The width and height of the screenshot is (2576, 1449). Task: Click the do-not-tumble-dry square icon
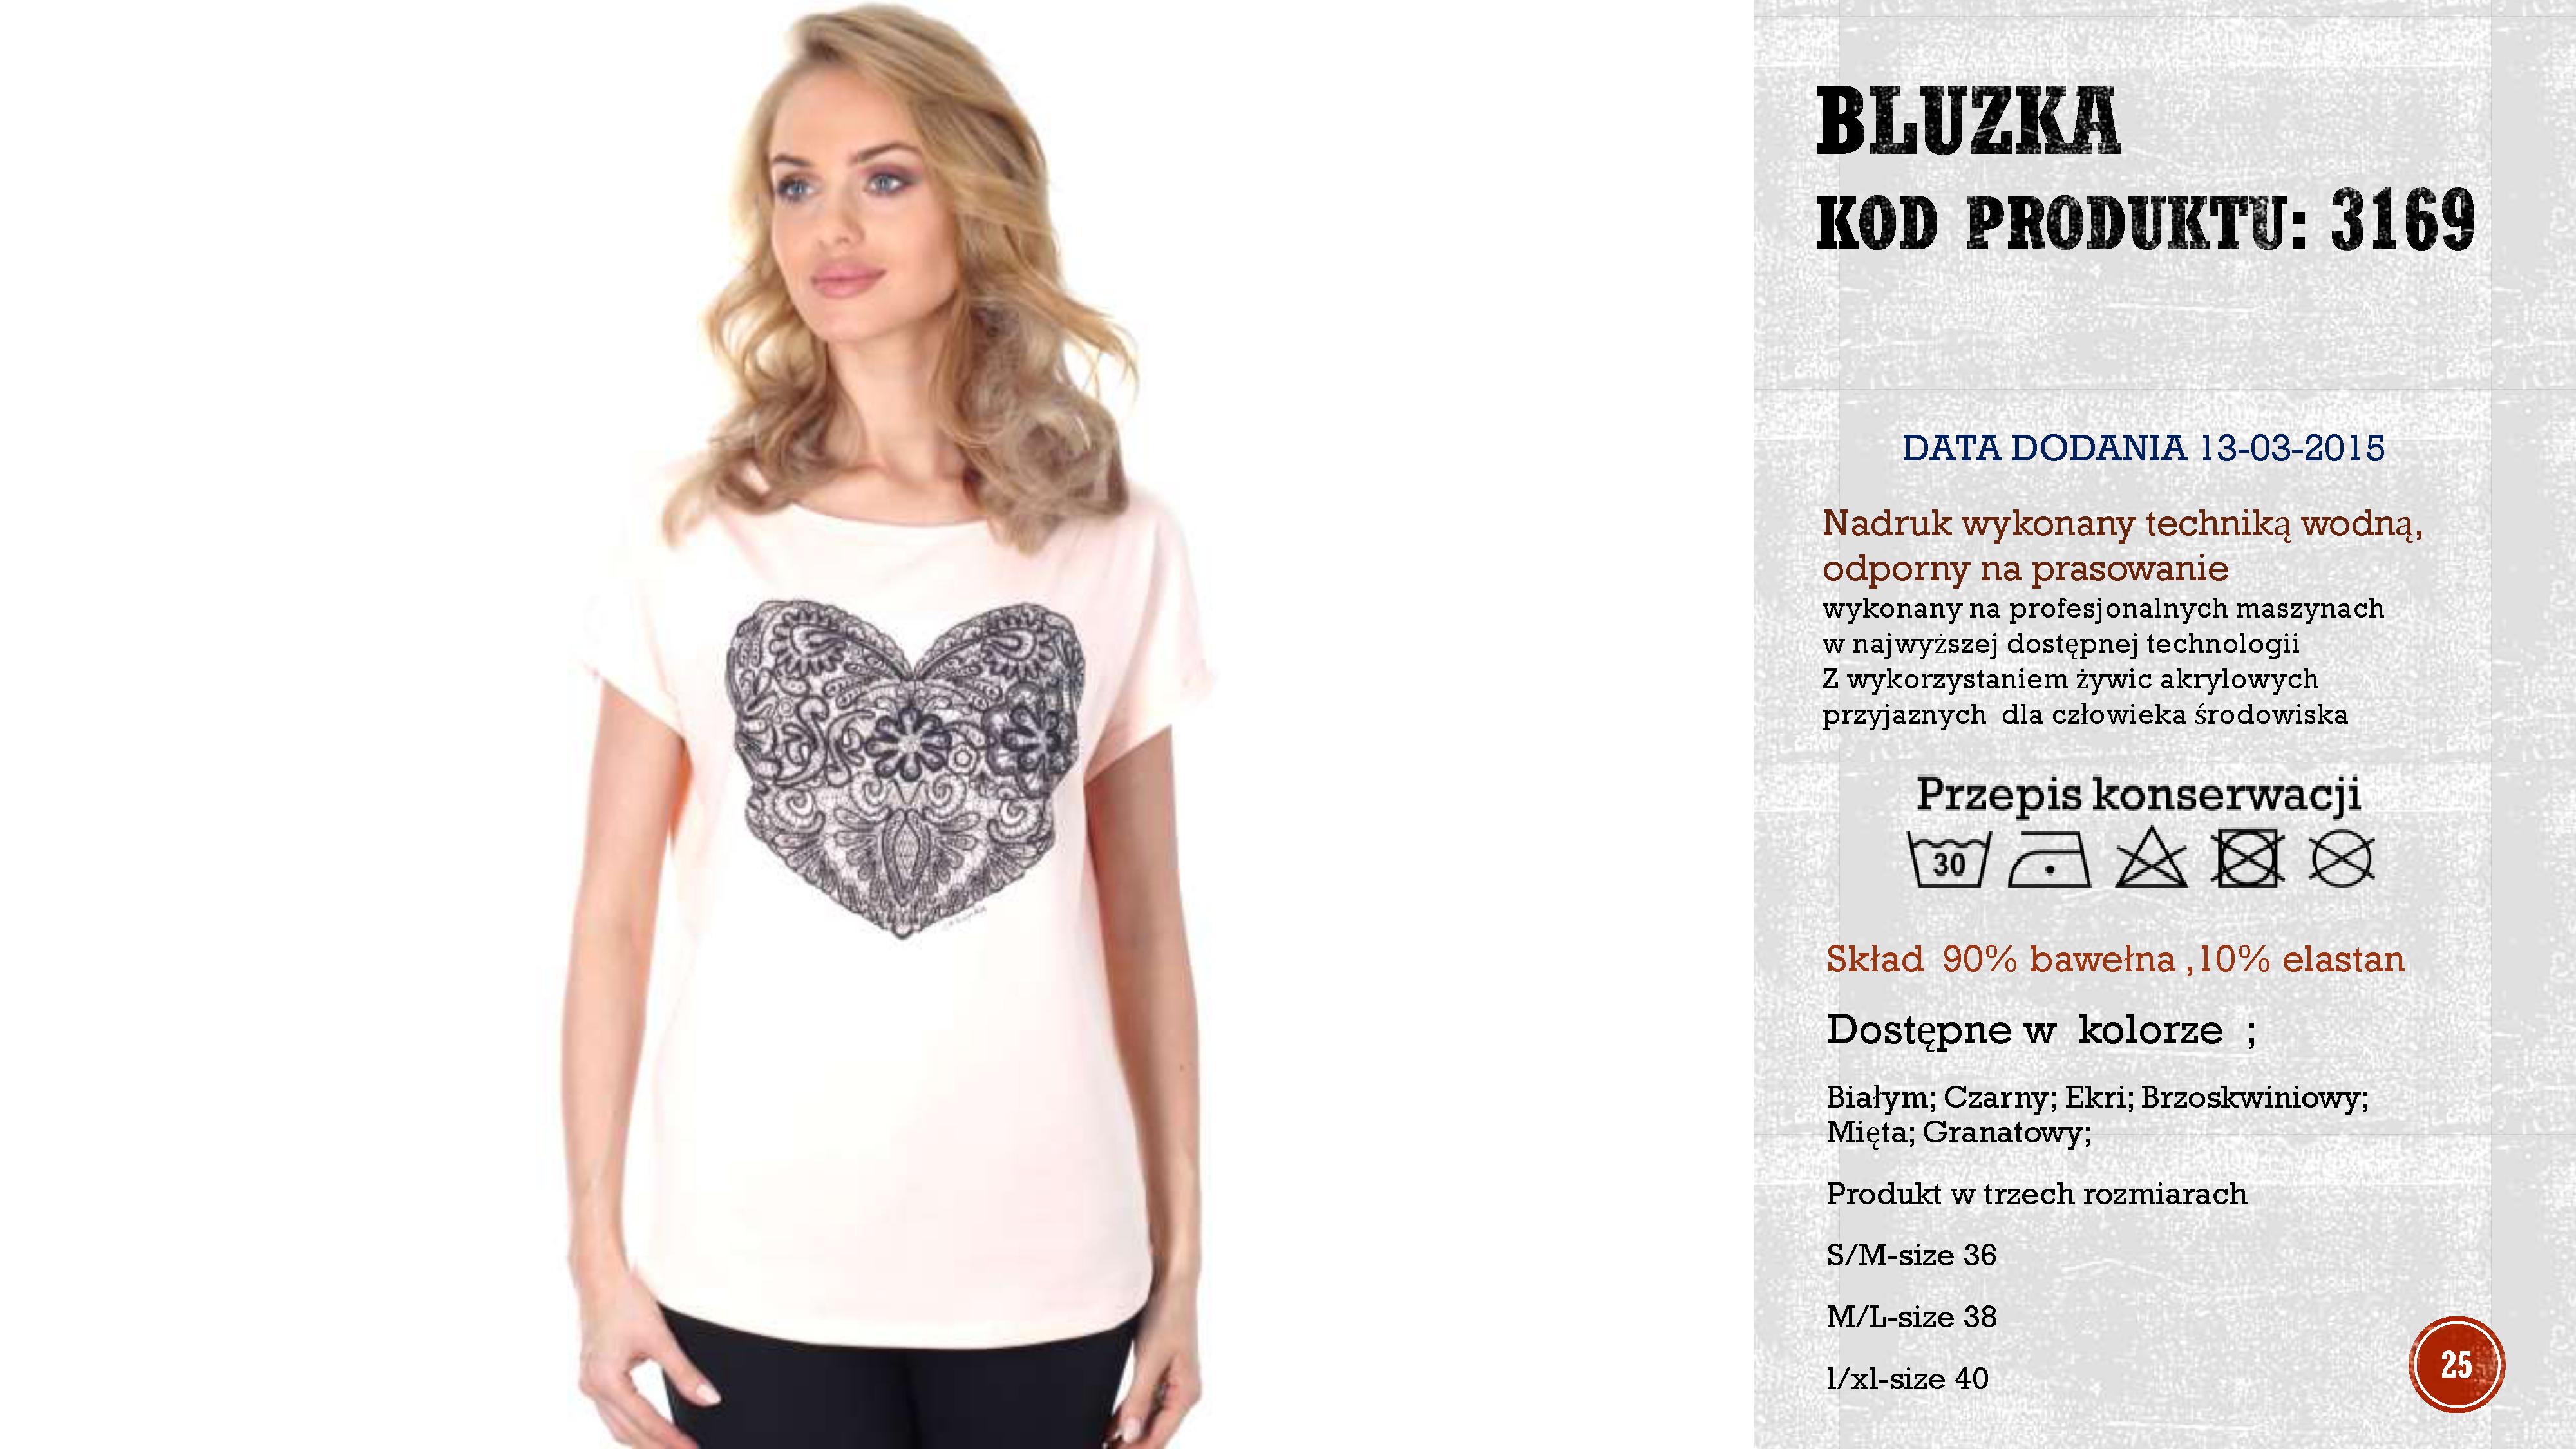pos(2248,859)
